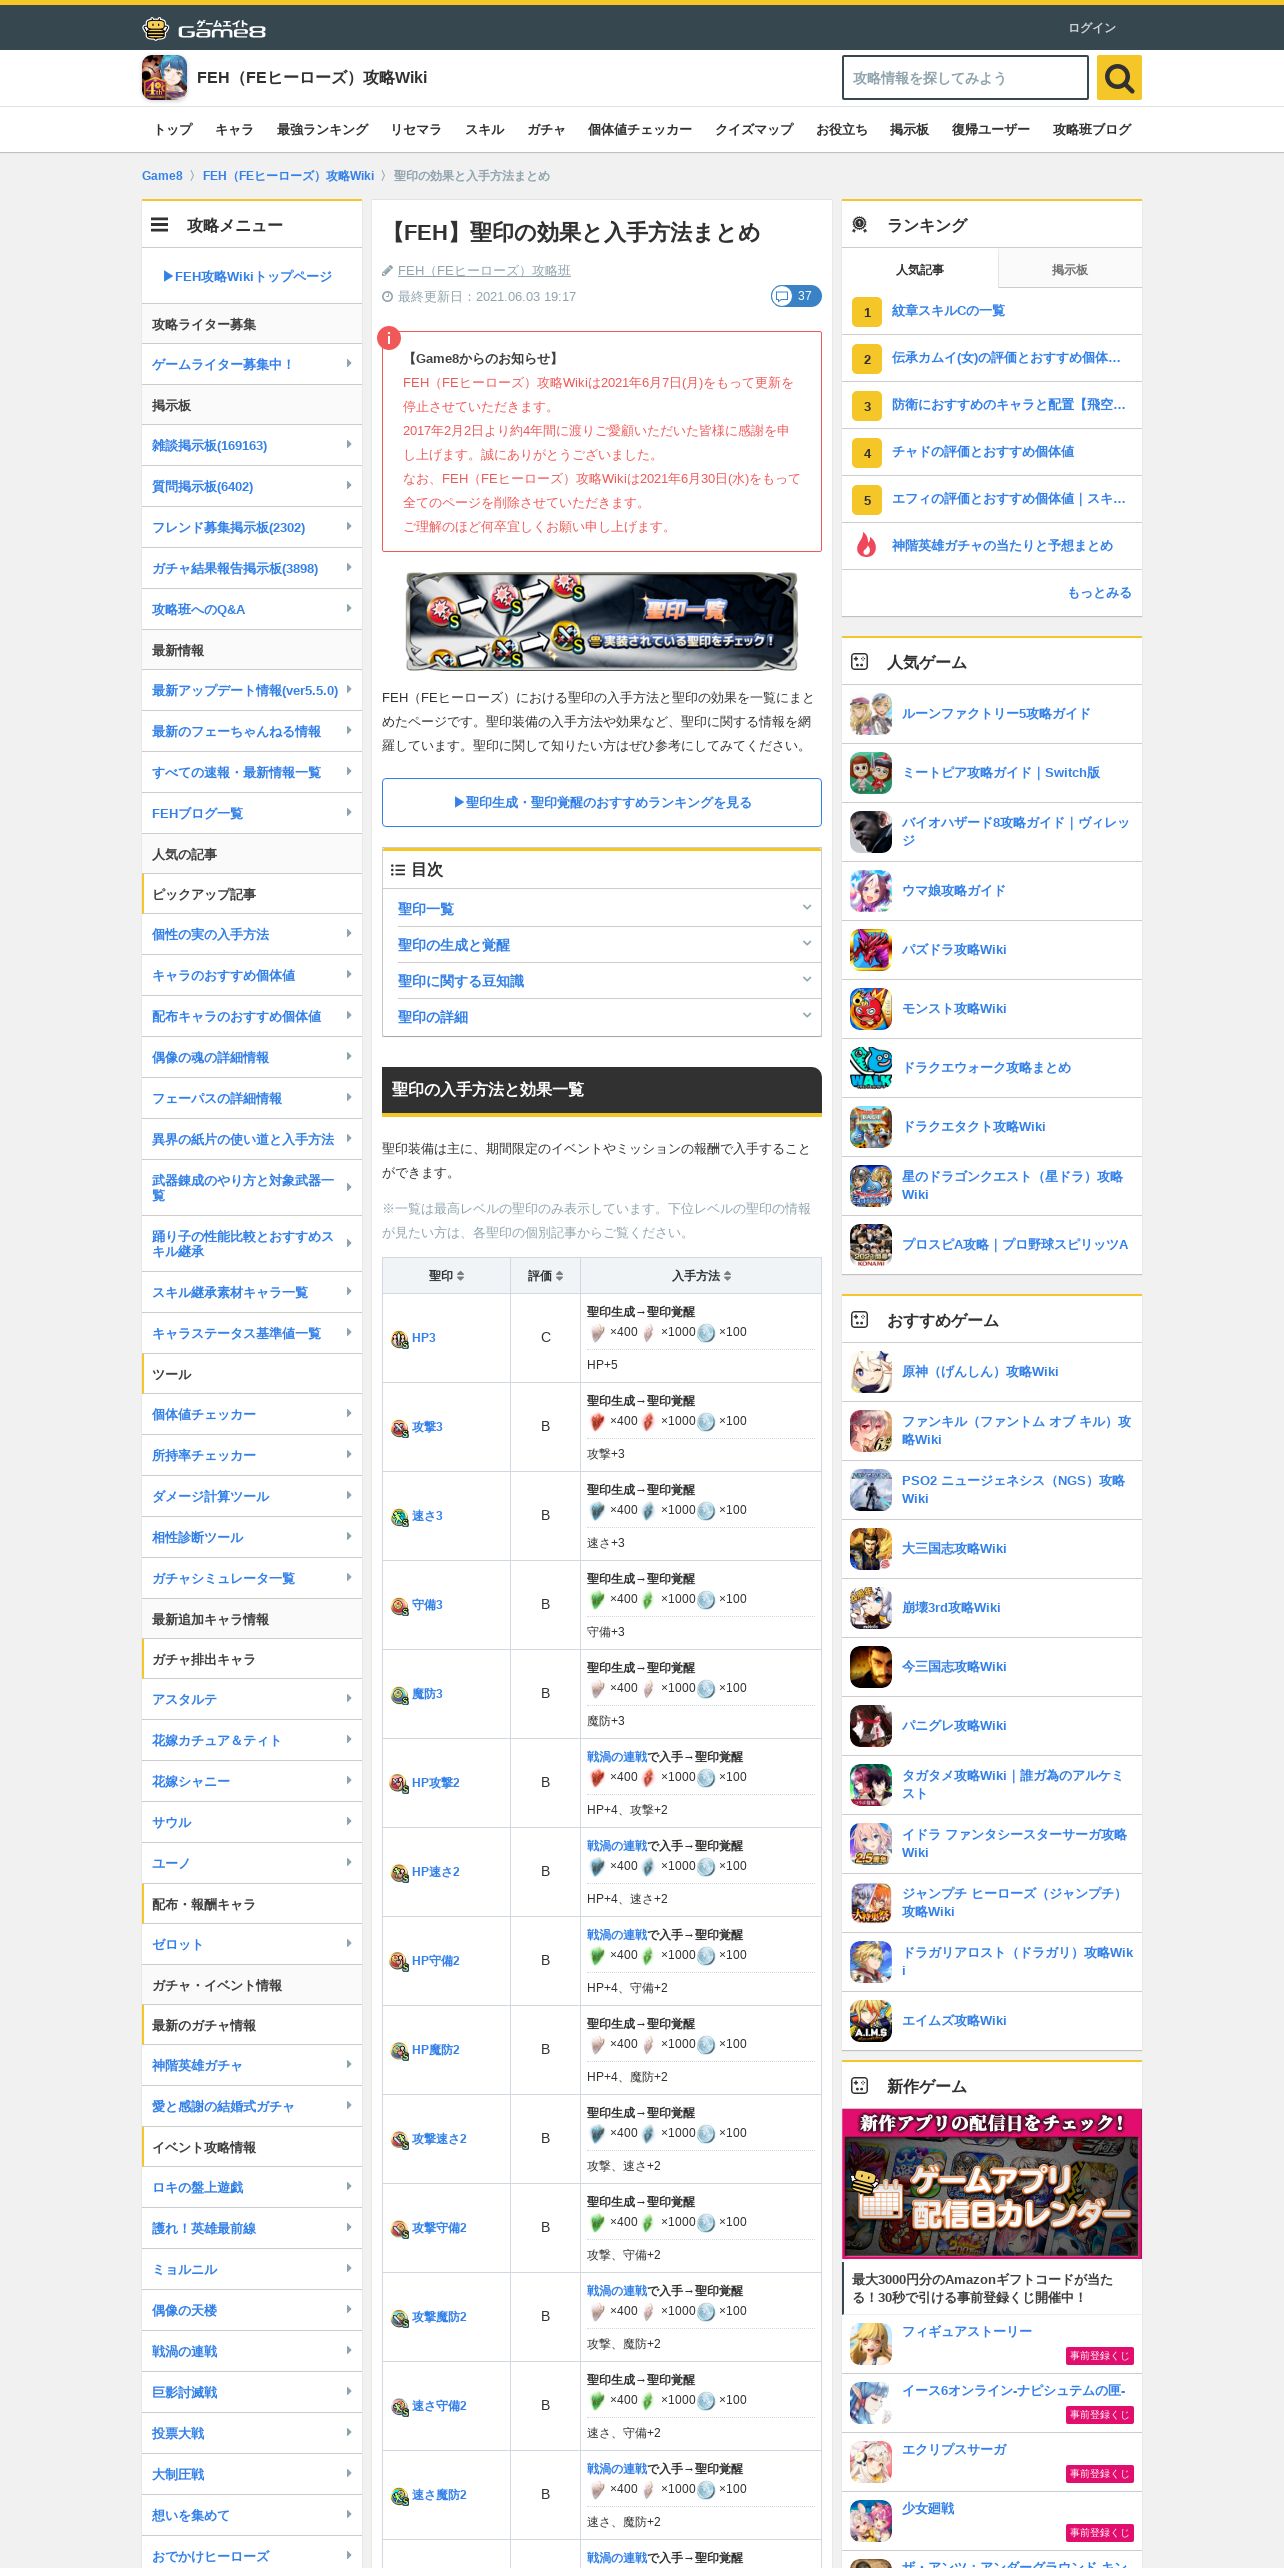This screenshot has height=2568, width=1284.
Task: Click the 速さ3 seal icon in table
Action: [x=400, y=1517]
